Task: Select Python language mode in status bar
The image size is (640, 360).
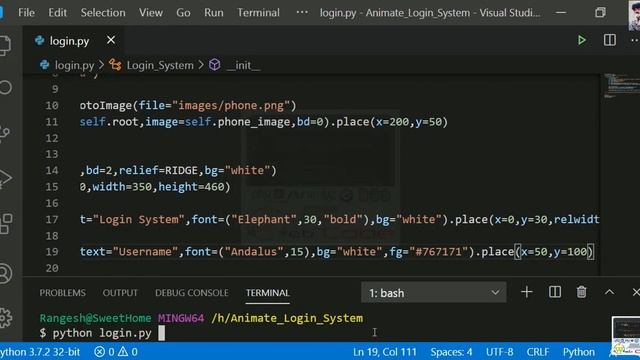Action: tap(579, 352)
